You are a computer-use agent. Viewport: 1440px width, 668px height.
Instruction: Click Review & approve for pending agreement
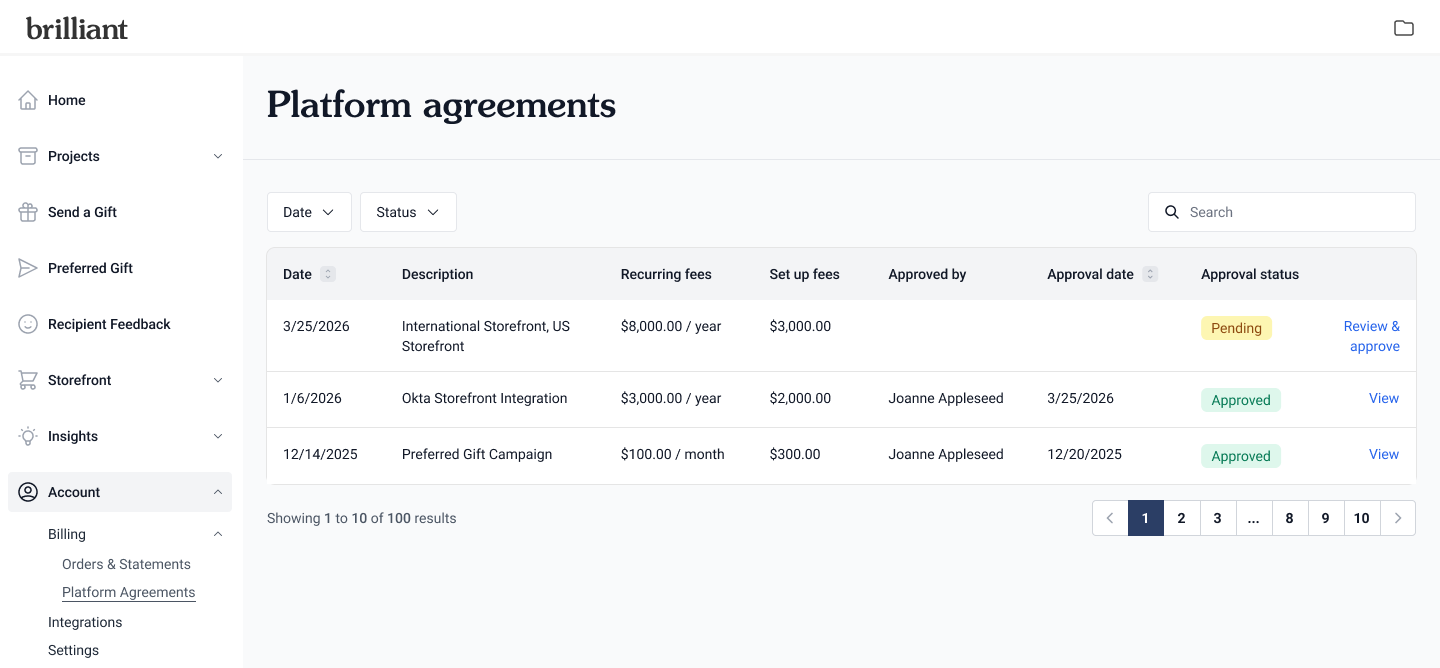1372,336
